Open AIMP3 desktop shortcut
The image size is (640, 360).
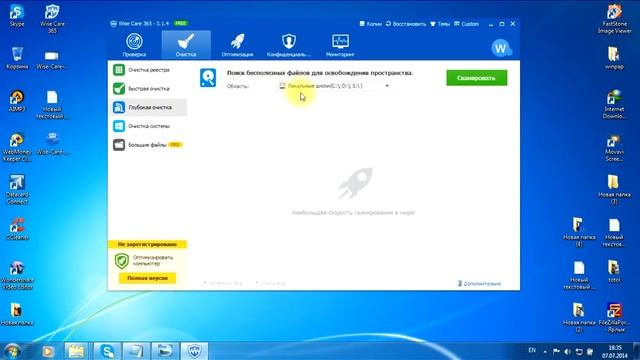point(17,101)
